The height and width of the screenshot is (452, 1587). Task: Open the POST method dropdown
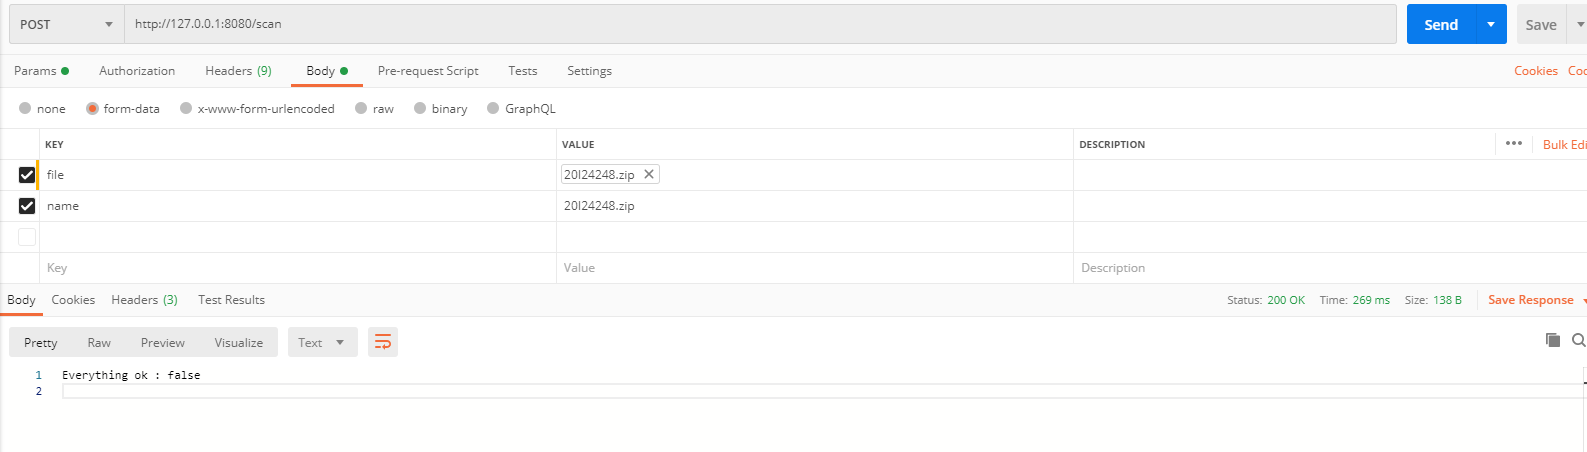coord(66,24)
